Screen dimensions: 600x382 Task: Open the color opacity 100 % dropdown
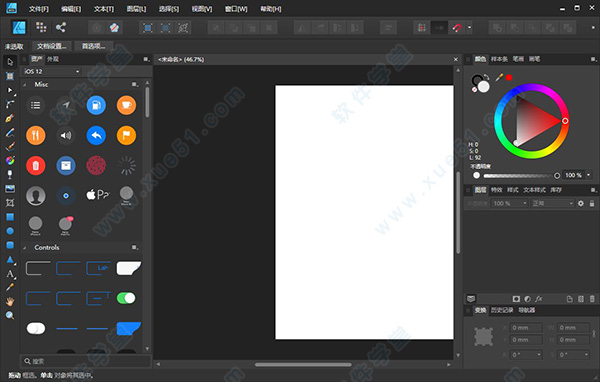[x=589, y=175]
